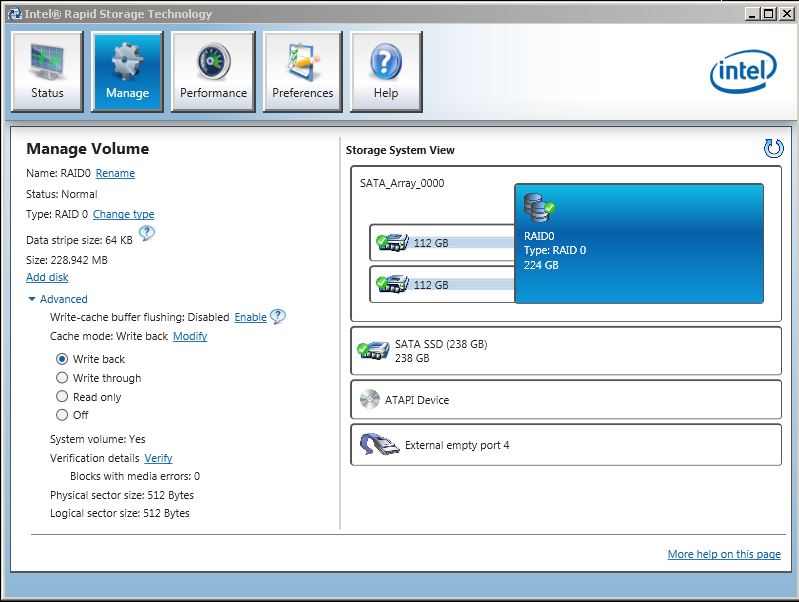799x602 pixels.
Task: Click System volume: Yes text
Action: [98, 439]
